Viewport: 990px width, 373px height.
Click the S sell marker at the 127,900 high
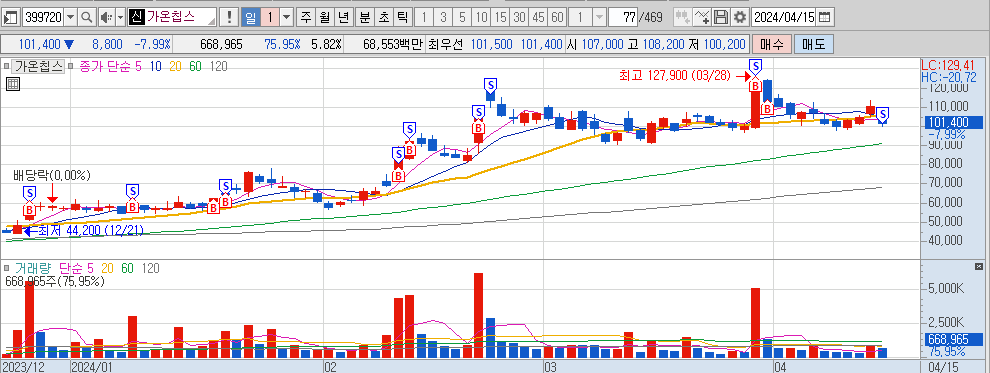point(755,65)
